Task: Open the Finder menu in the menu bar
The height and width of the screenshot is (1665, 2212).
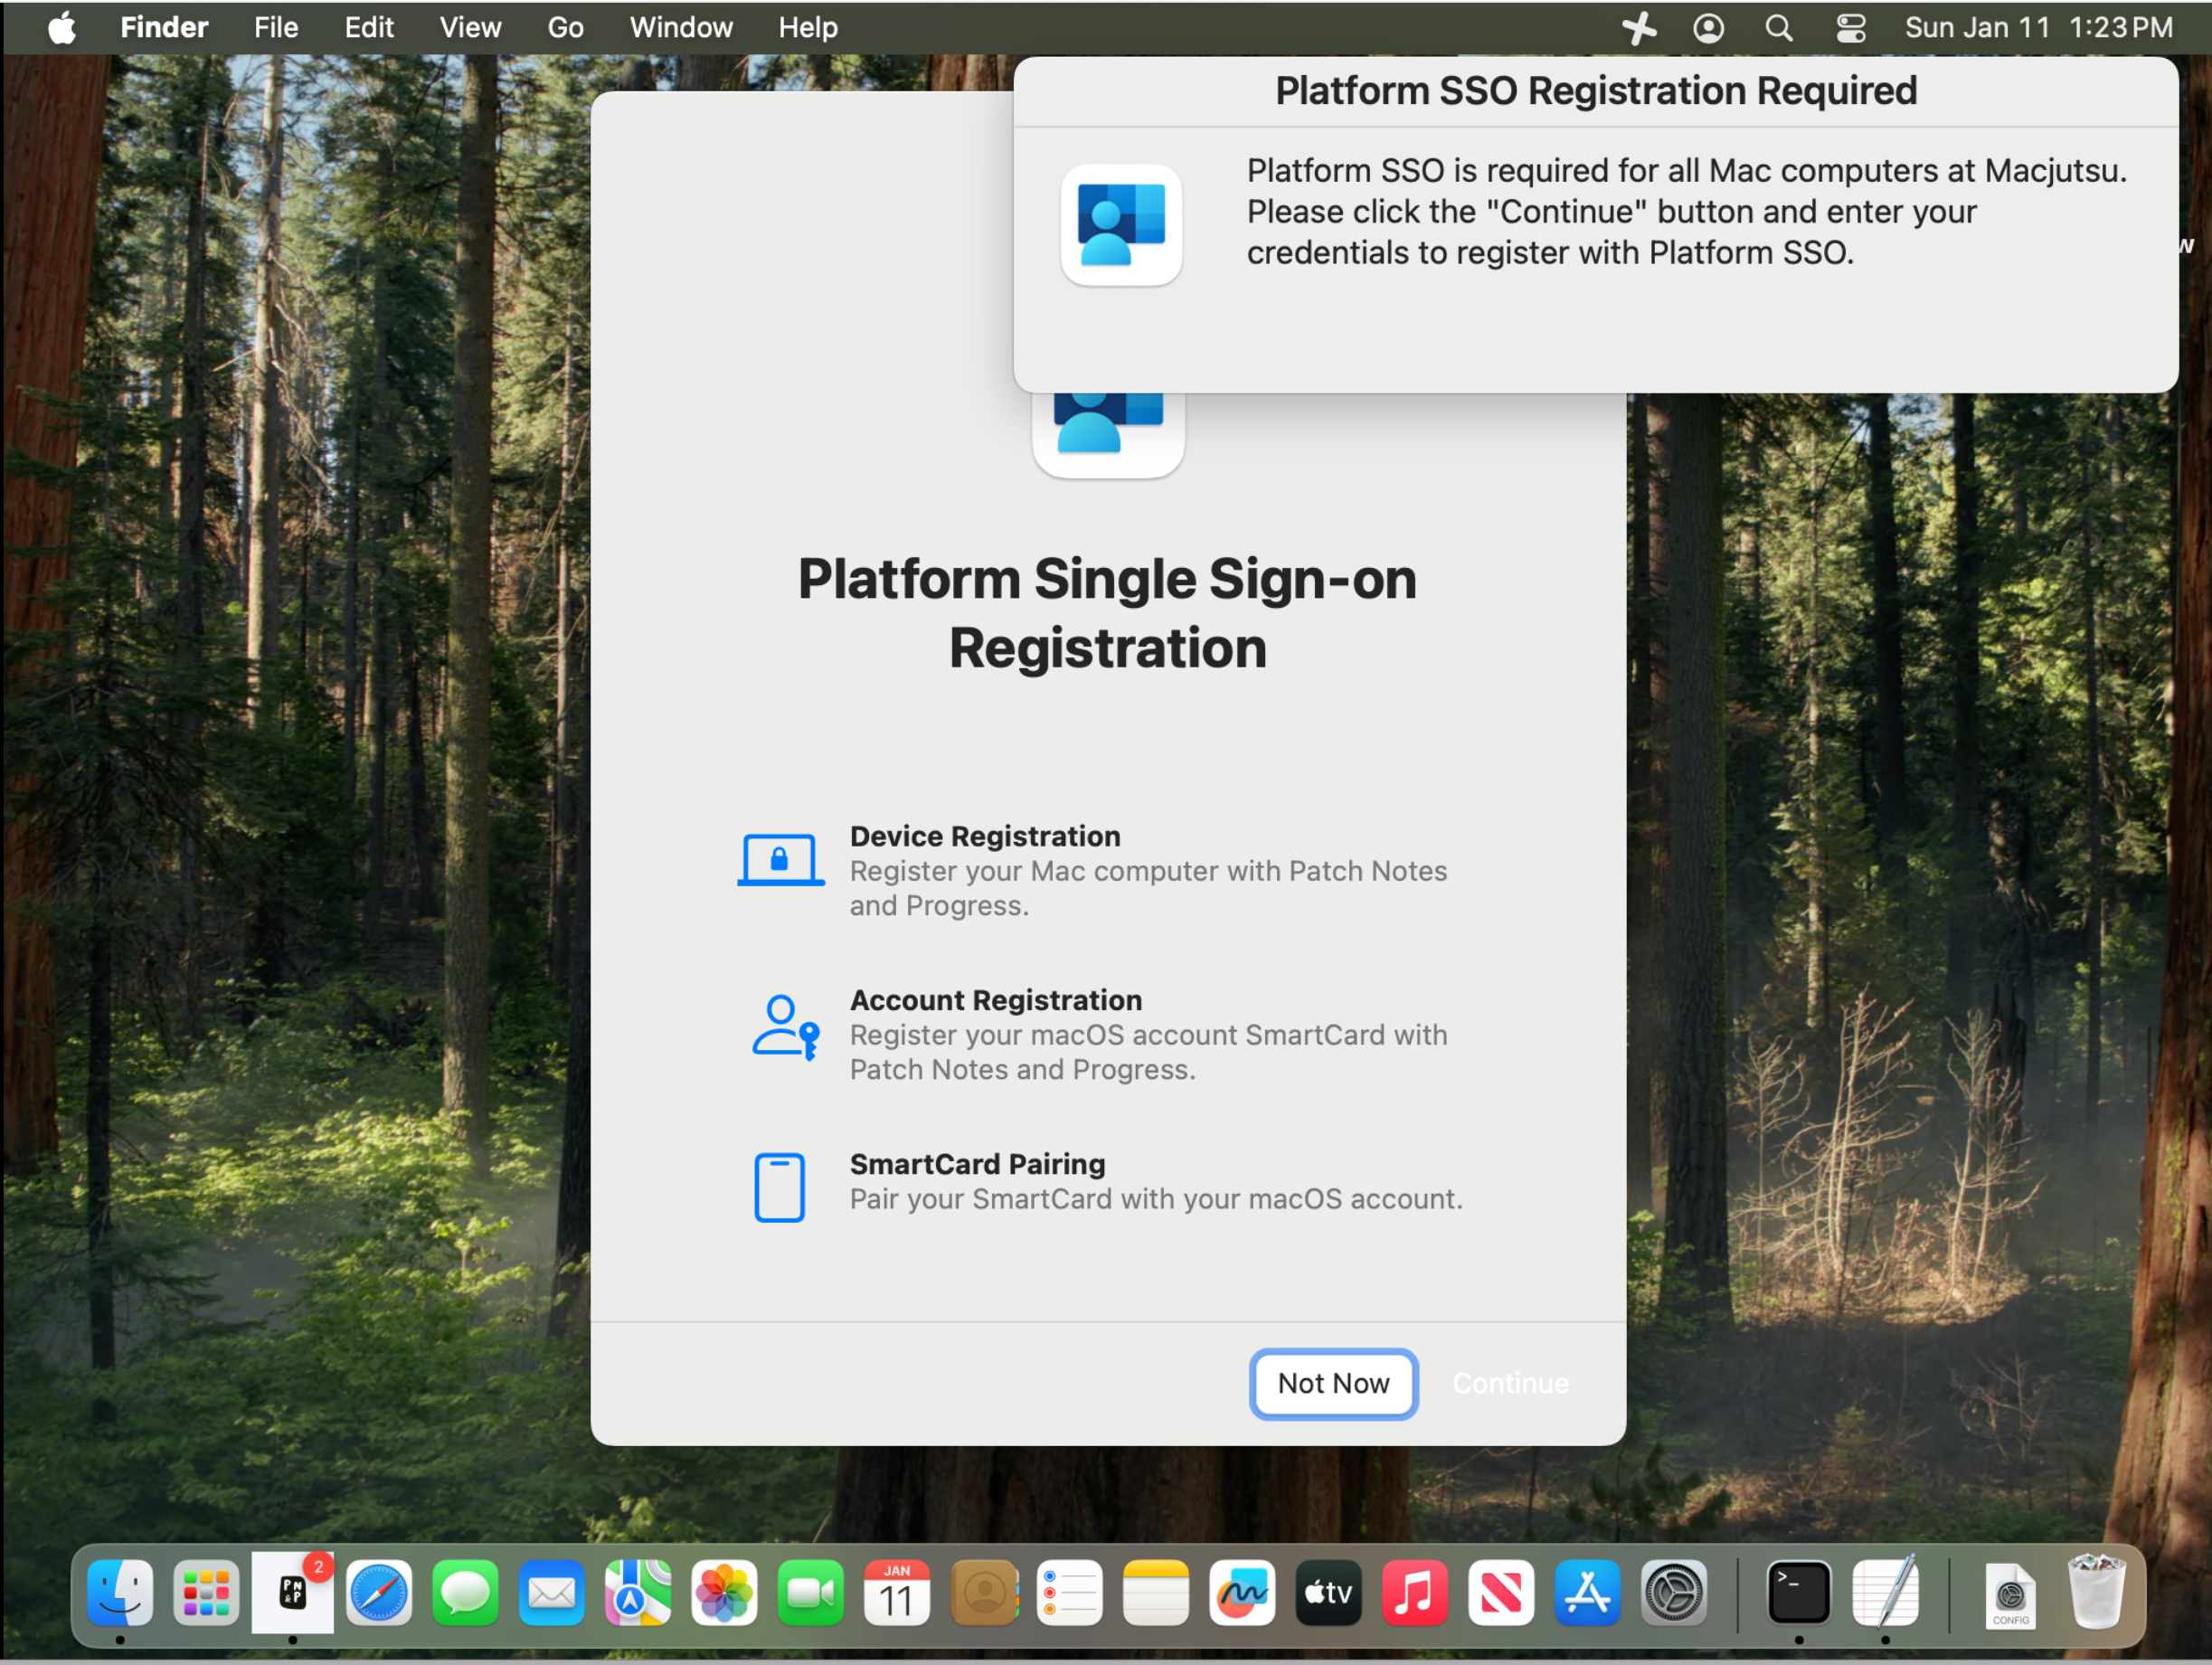Action: pos(164,27)
